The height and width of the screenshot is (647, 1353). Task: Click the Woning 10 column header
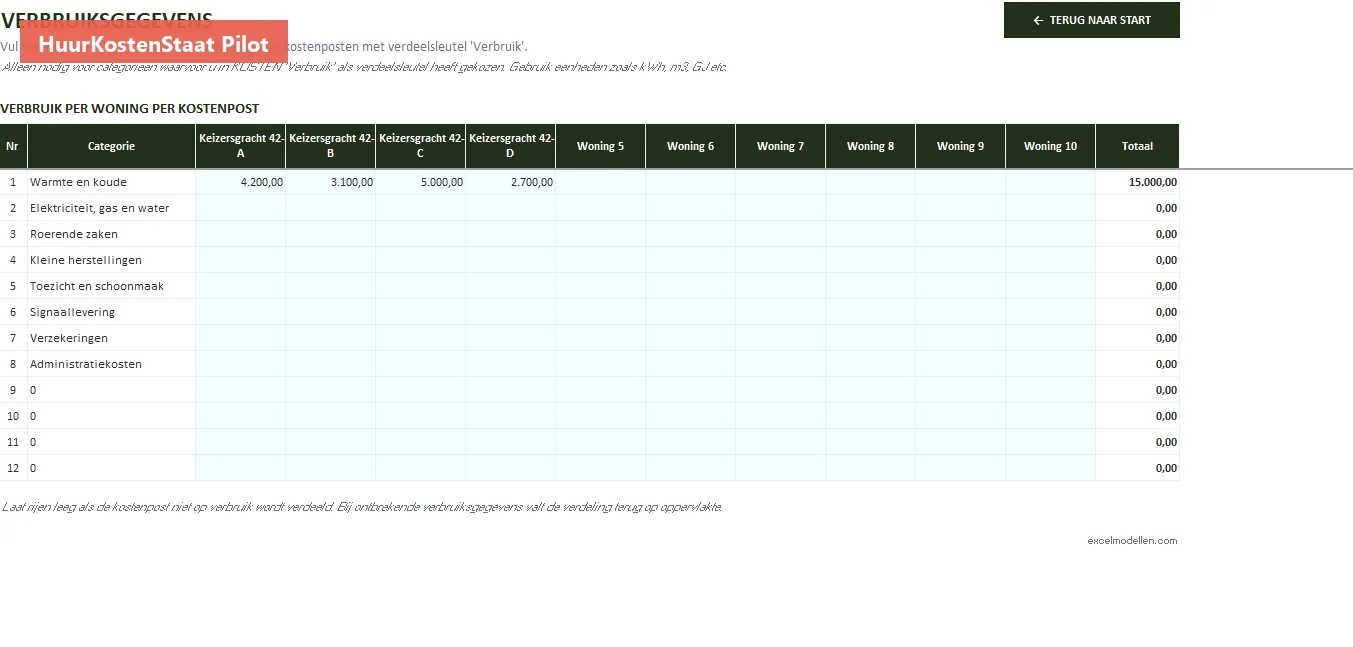pyautogui.click(x=1051, y=146)
